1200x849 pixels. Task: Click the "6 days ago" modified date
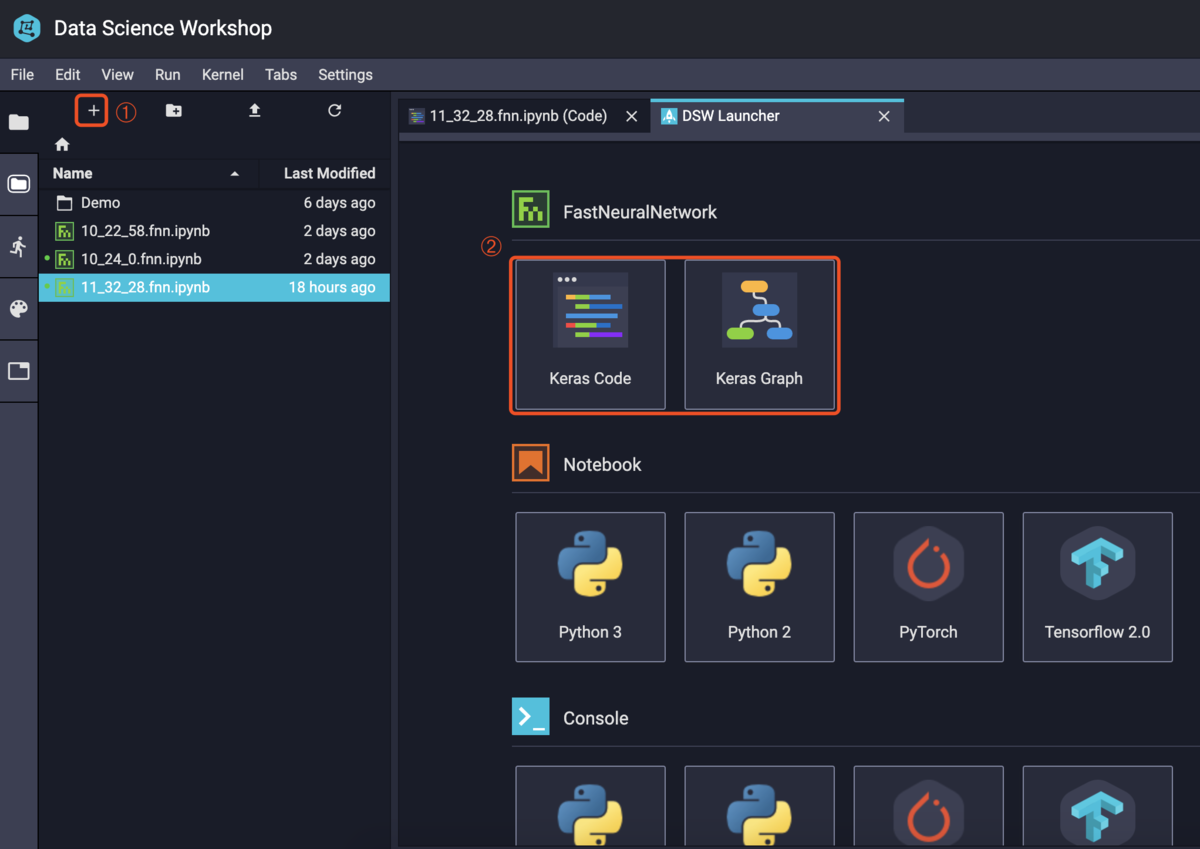click(339, 203)
